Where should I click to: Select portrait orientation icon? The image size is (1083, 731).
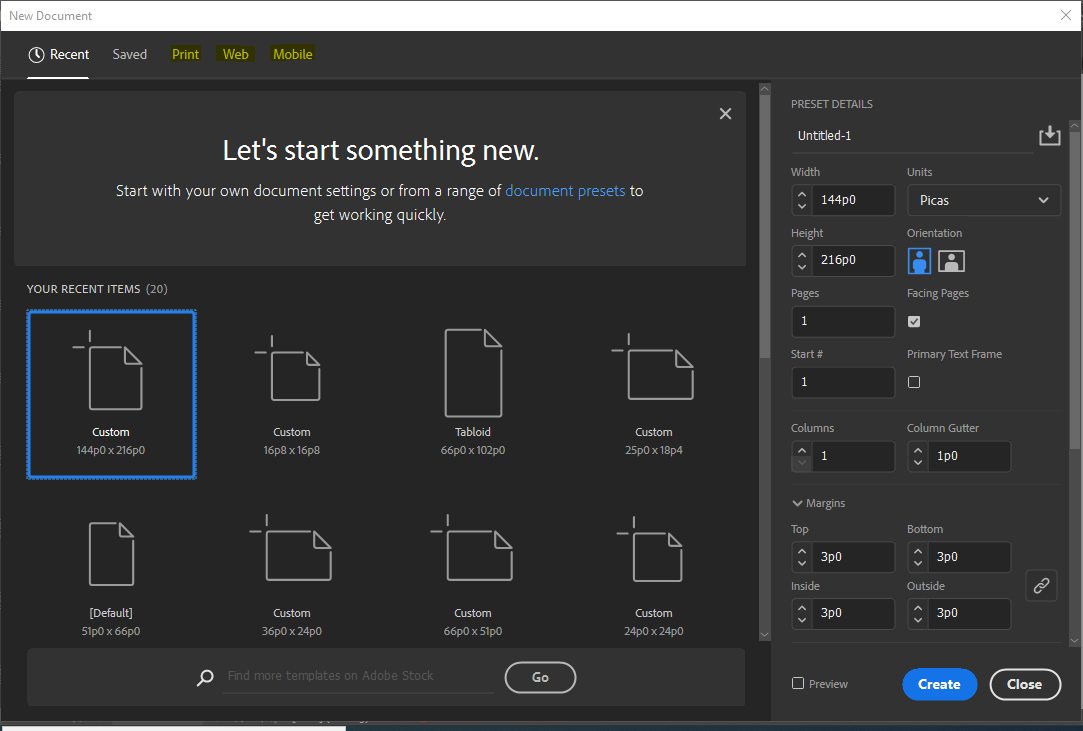coord(920,261)
